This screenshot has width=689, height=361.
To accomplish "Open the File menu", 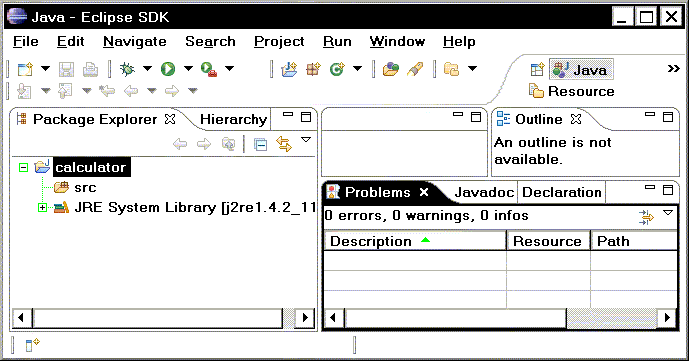I will click(25, 41).
